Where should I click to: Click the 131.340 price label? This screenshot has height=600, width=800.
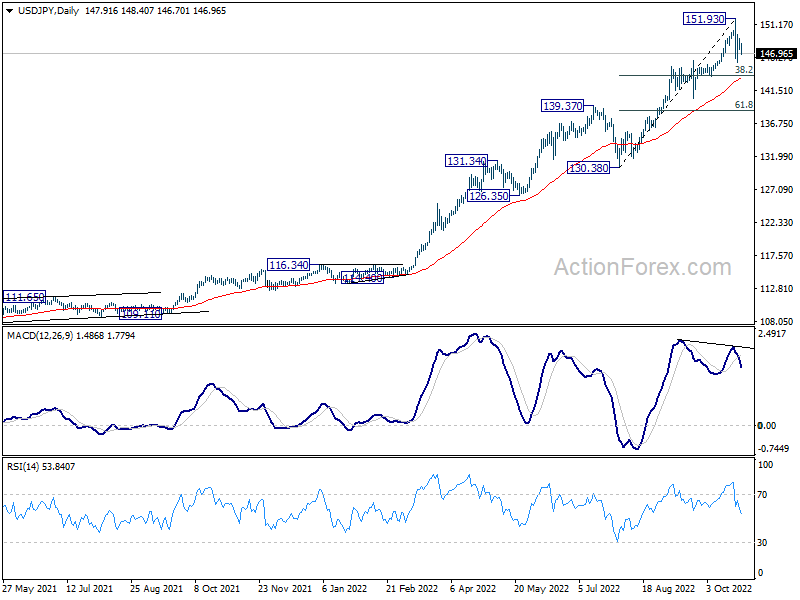(466, 161)
